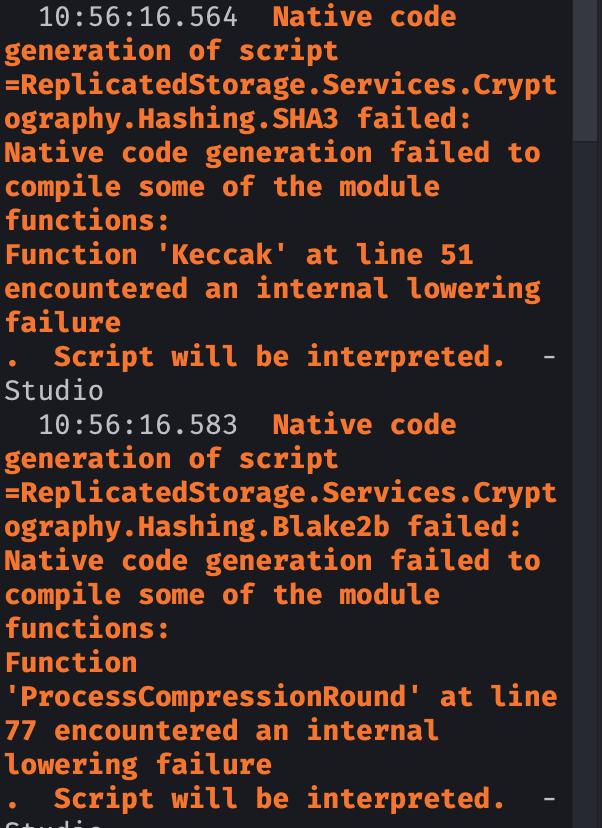Click the word 'Function' above 'ProcessCompressionRound'

point(71,663)
